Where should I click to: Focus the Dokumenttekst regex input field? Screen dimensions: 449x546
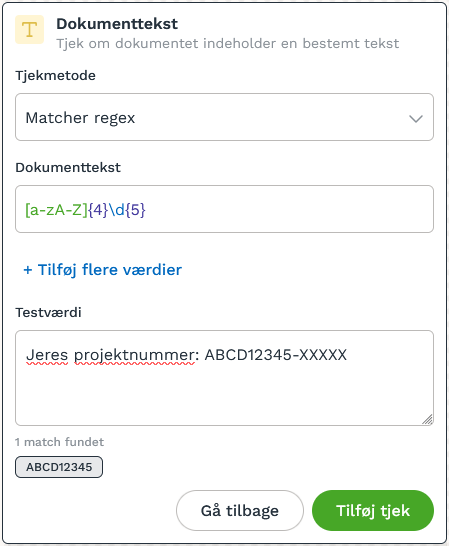[x=224, y=209]
